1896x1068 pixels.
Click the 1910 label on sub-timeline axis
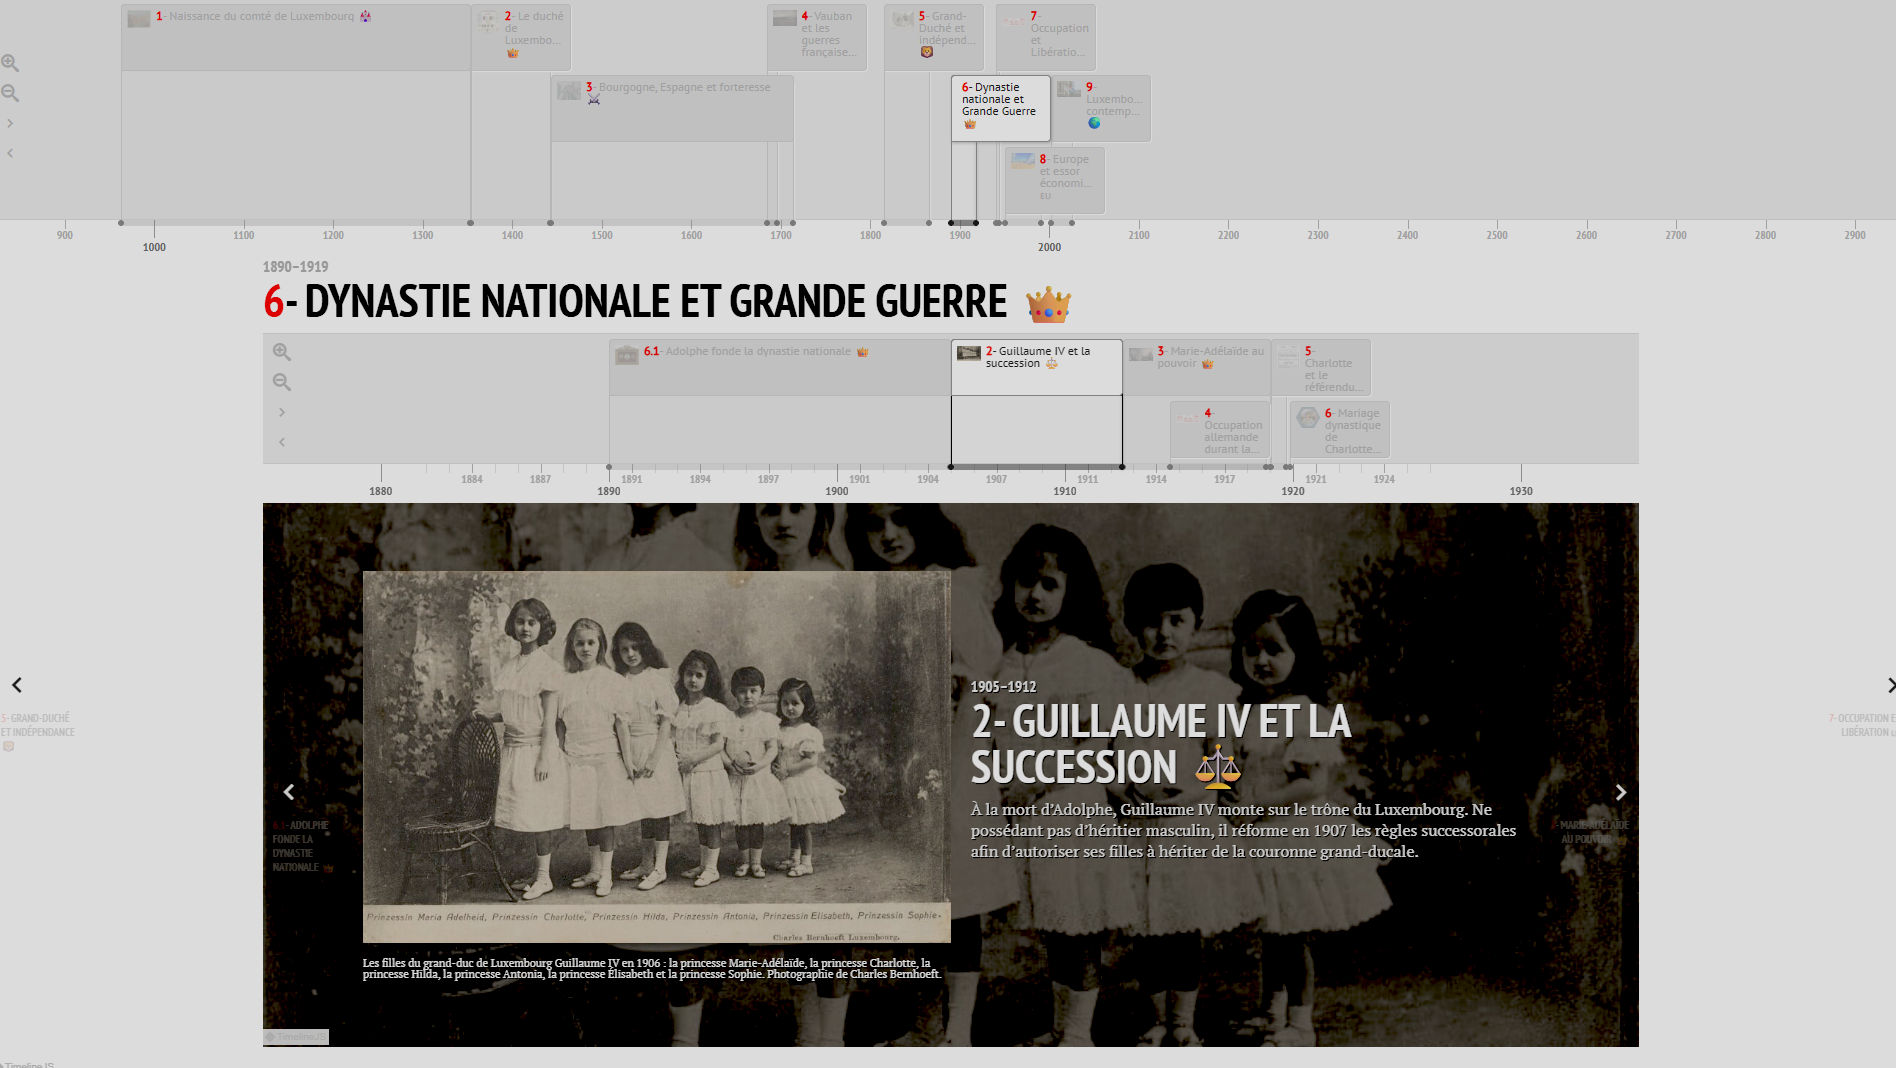[1065, 491]
